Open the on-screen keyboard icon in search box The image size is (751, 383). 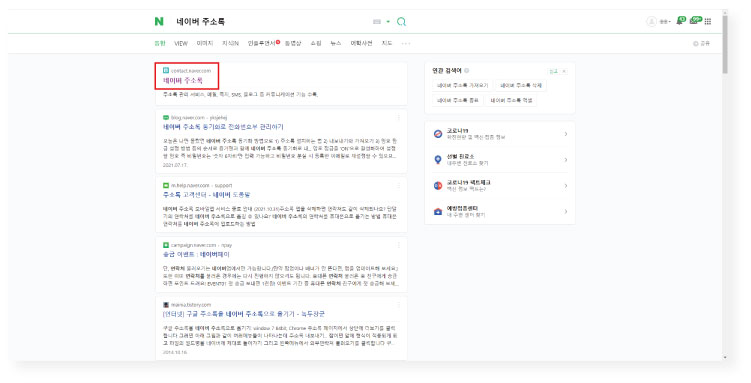pyautogui.click(x=377, y=22)
